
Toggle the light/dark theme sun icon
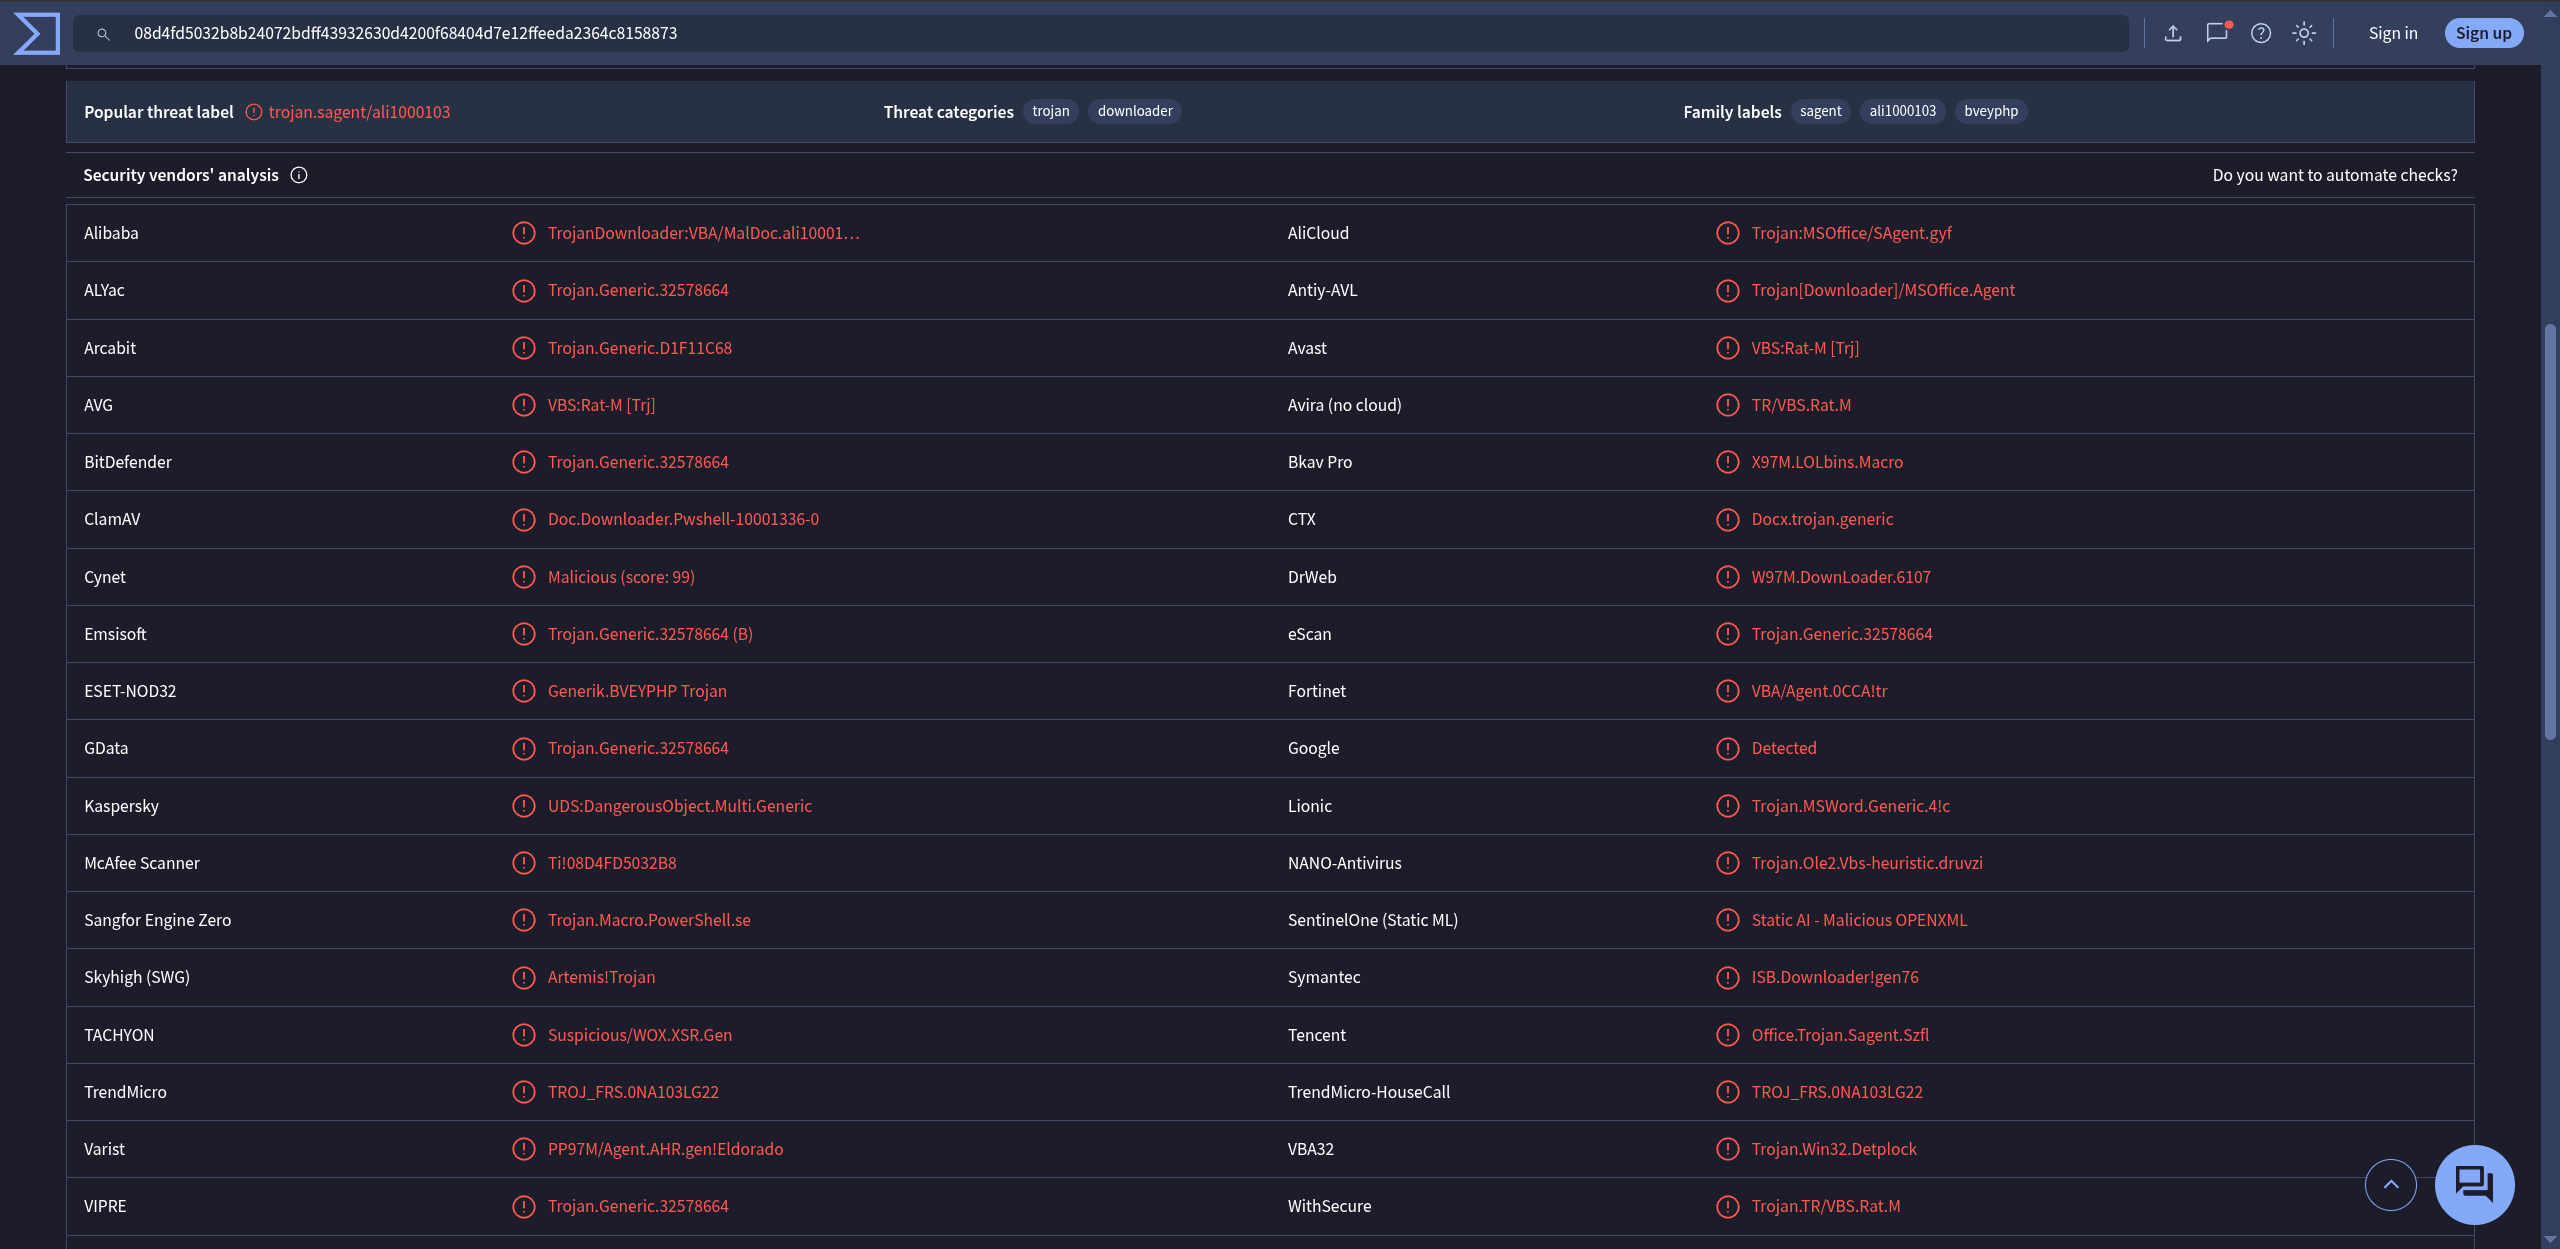pyautogui.click(x=2304, y=33)
